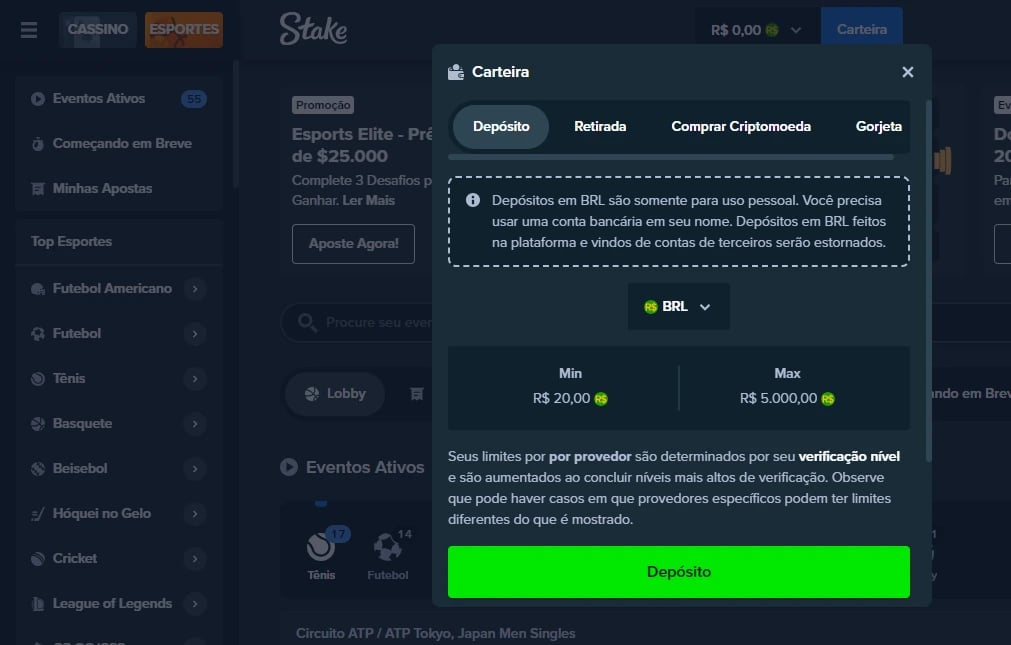Open the Gorjeta tab
The height and width of the screenshot is (645, 1011).
(878, 126)
